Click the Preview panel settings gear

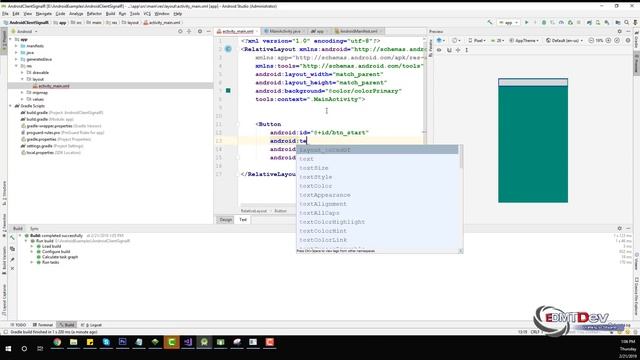click(x=620, y=31)
